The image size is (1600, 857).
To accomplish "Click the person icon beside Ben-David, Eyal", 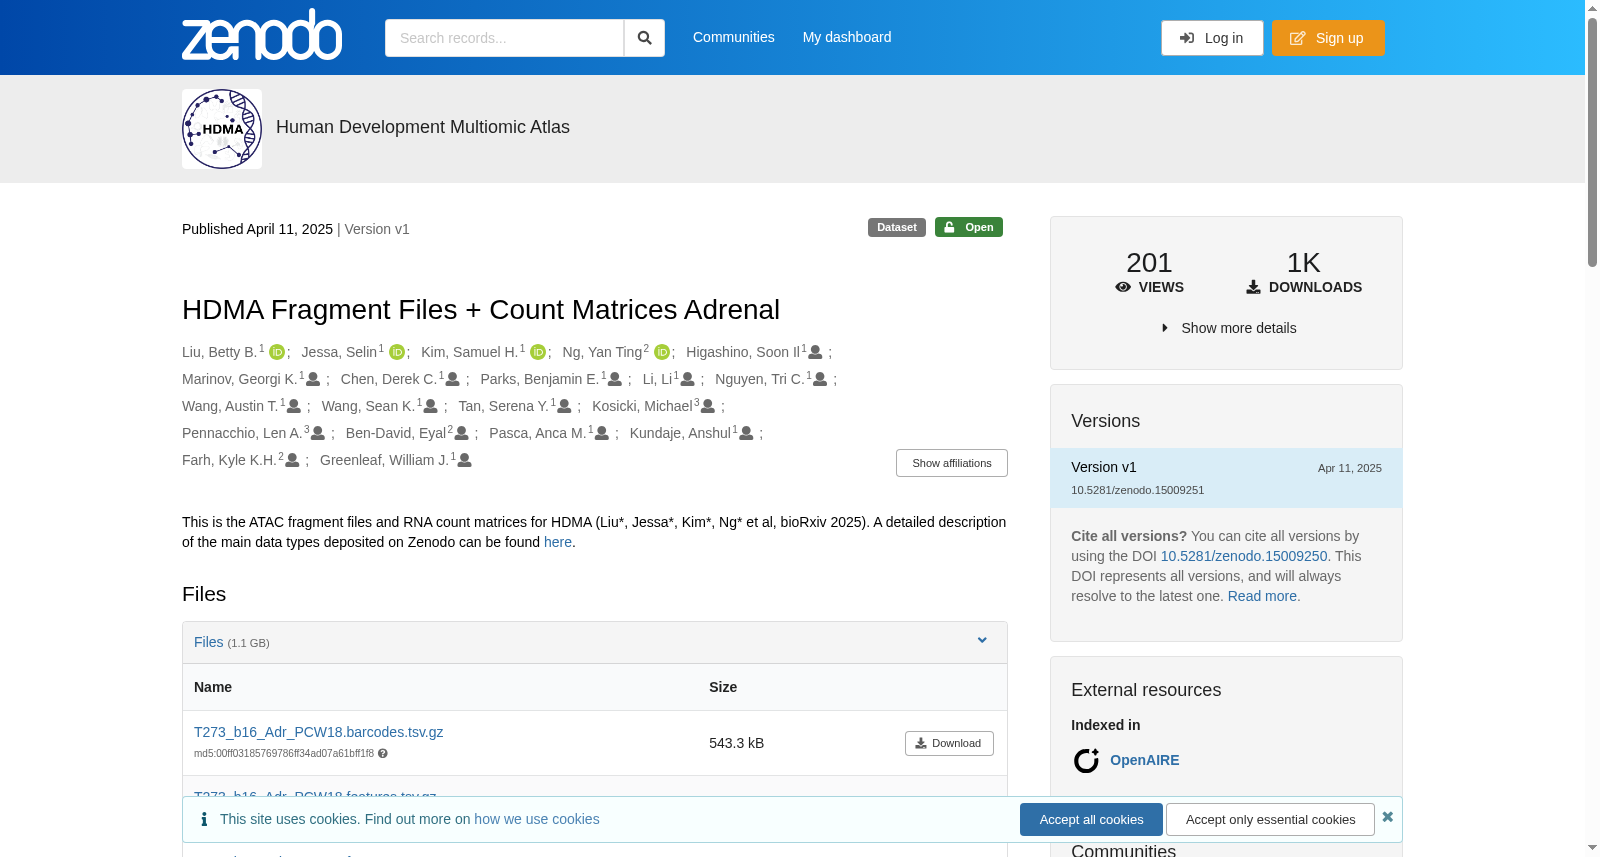I will pos(462,433).
